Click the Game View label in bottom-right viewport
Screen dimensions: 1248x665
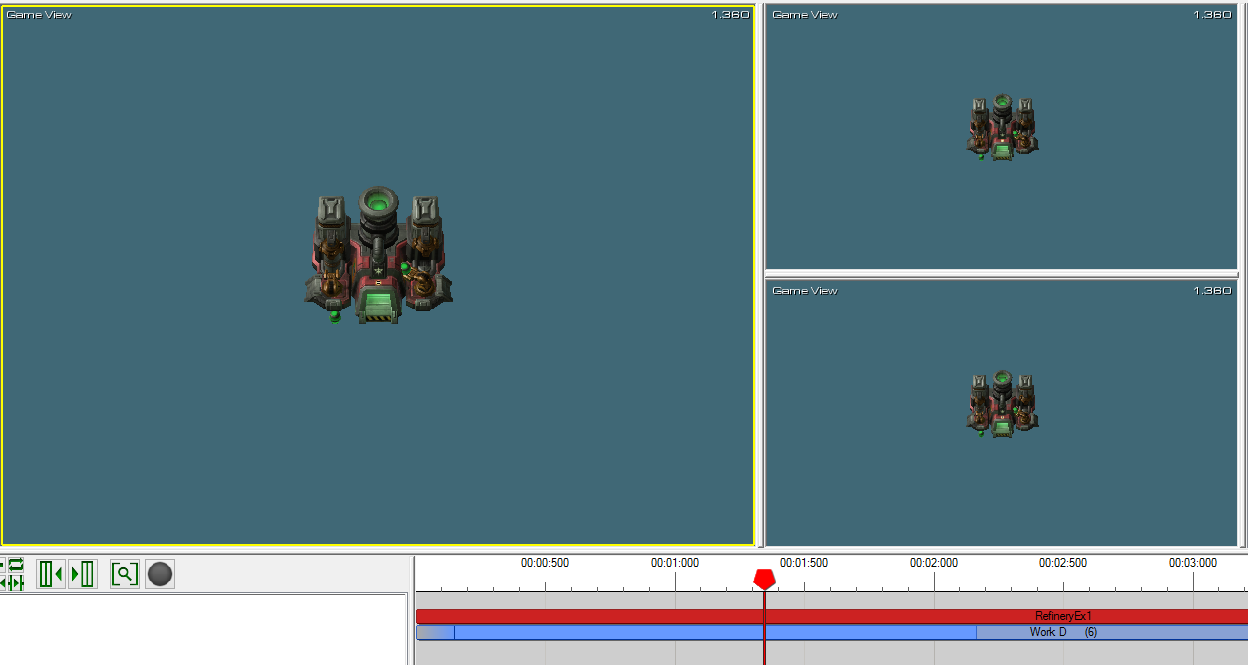(805, 291)
